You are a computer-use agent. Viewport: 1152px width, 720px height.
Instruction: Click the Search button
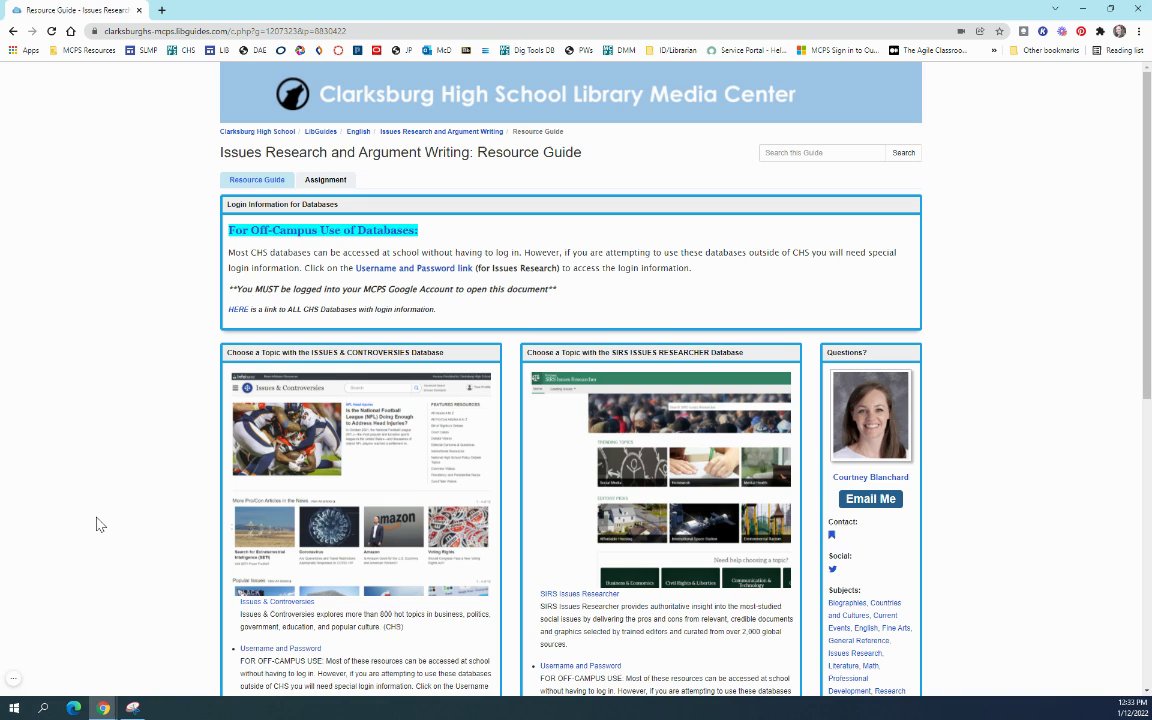tap(903, 153)
